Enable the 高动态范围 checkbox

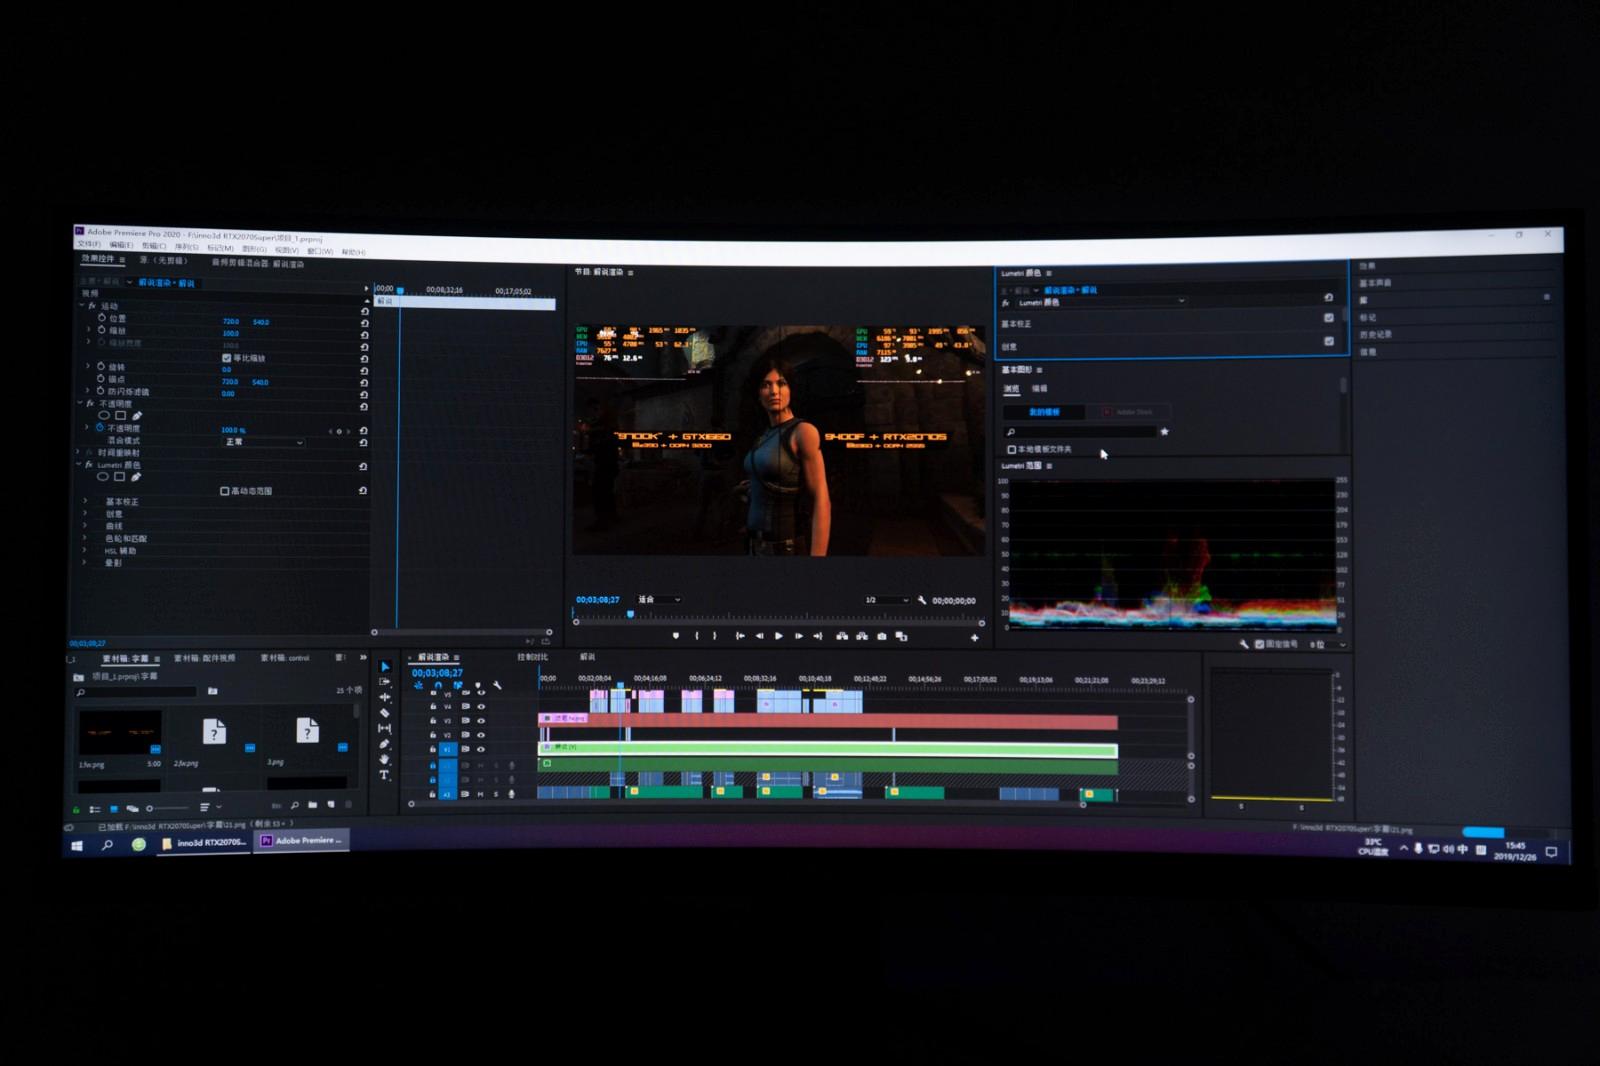pos(224,491)
